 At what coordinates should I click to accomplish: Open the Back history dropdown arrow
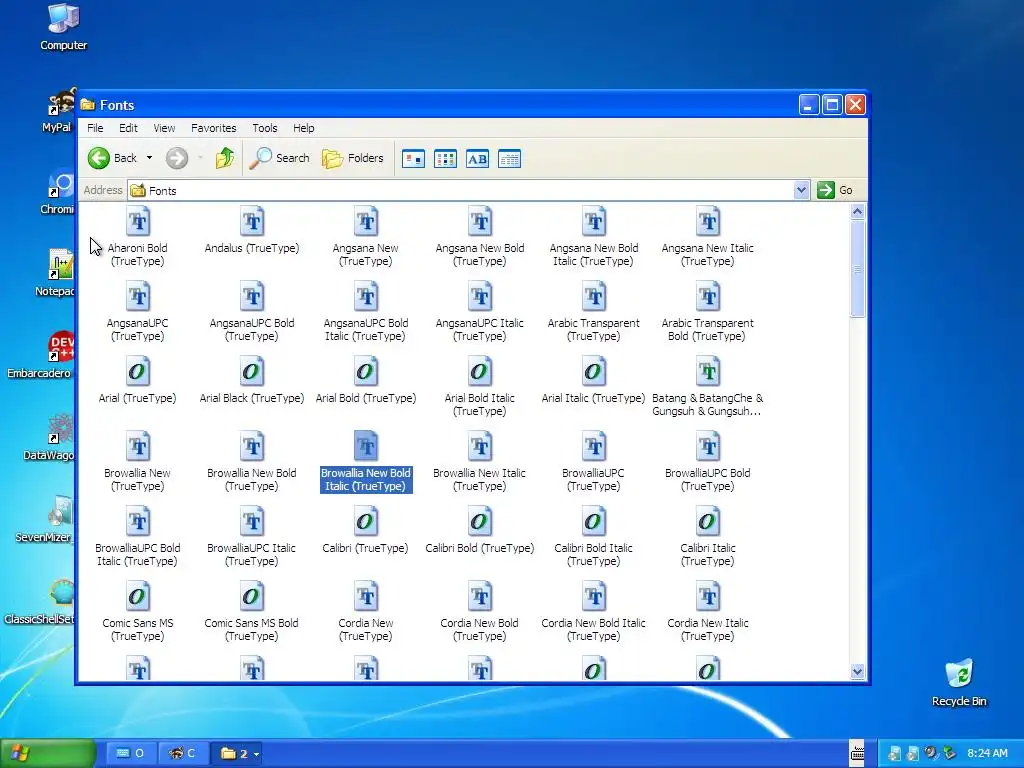pos(149,158)
